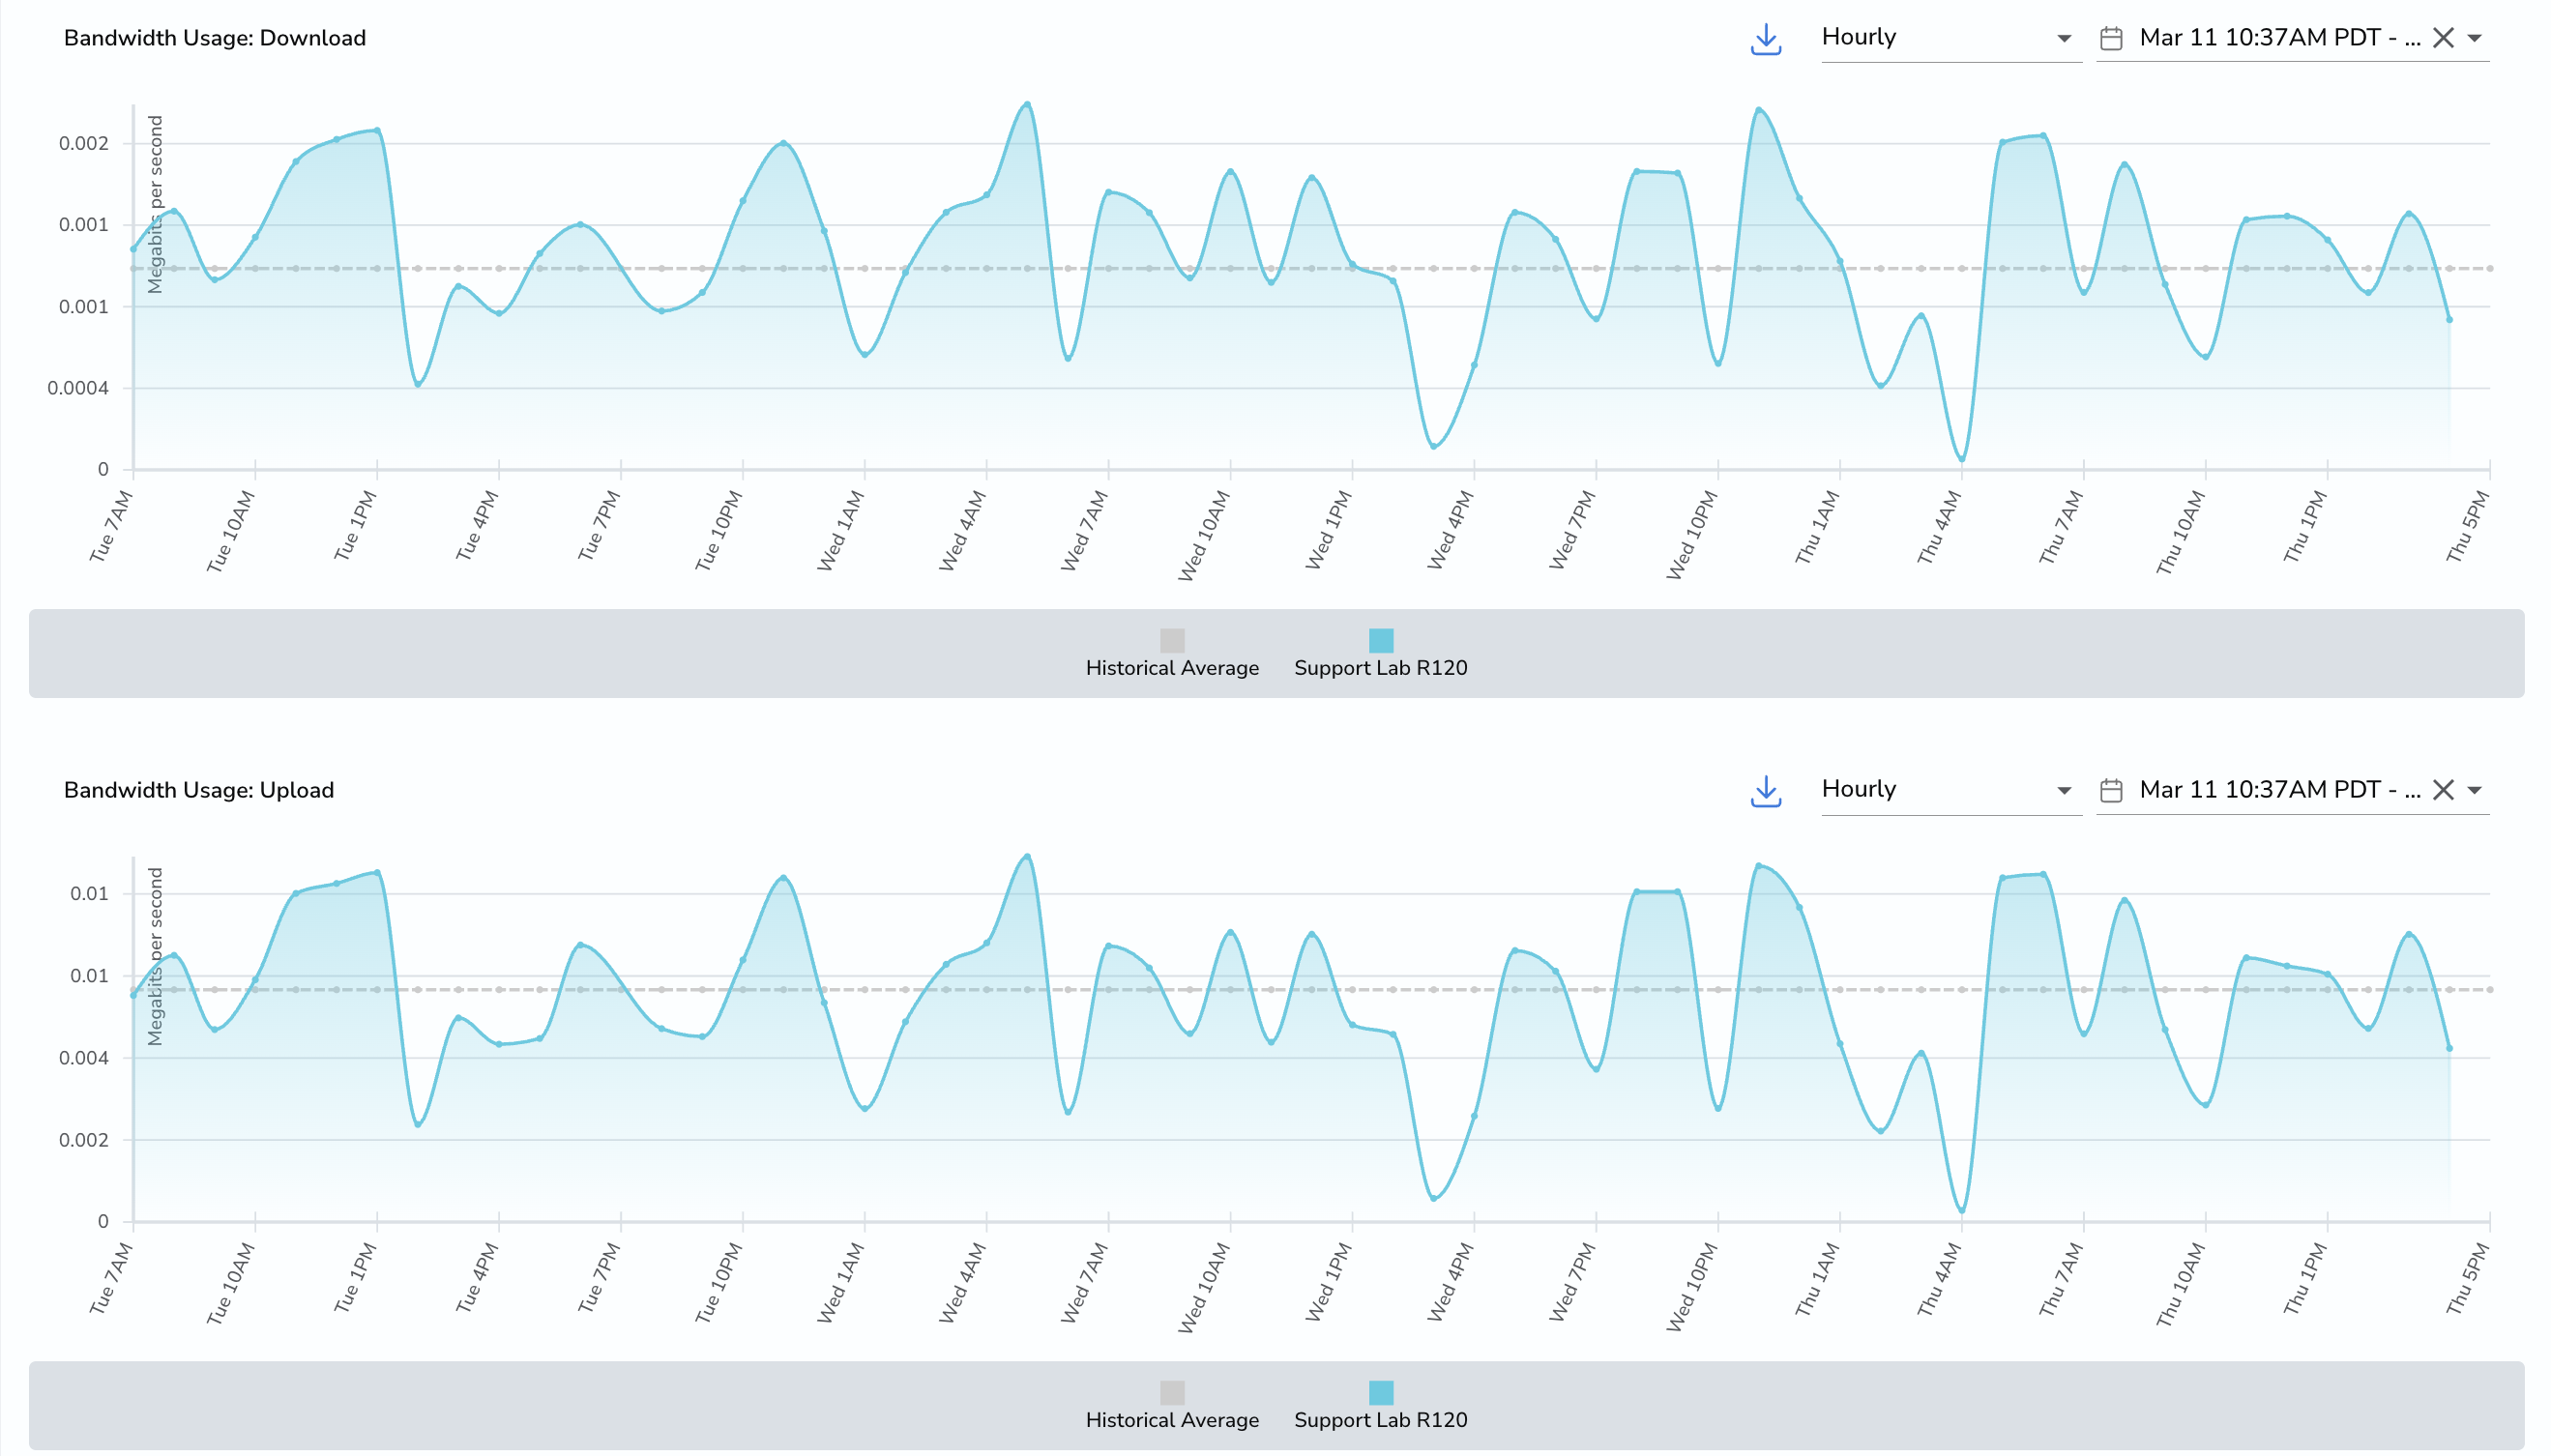
Task: Open calendar icon in Upload chart header
Action: tap(2111, 791)
